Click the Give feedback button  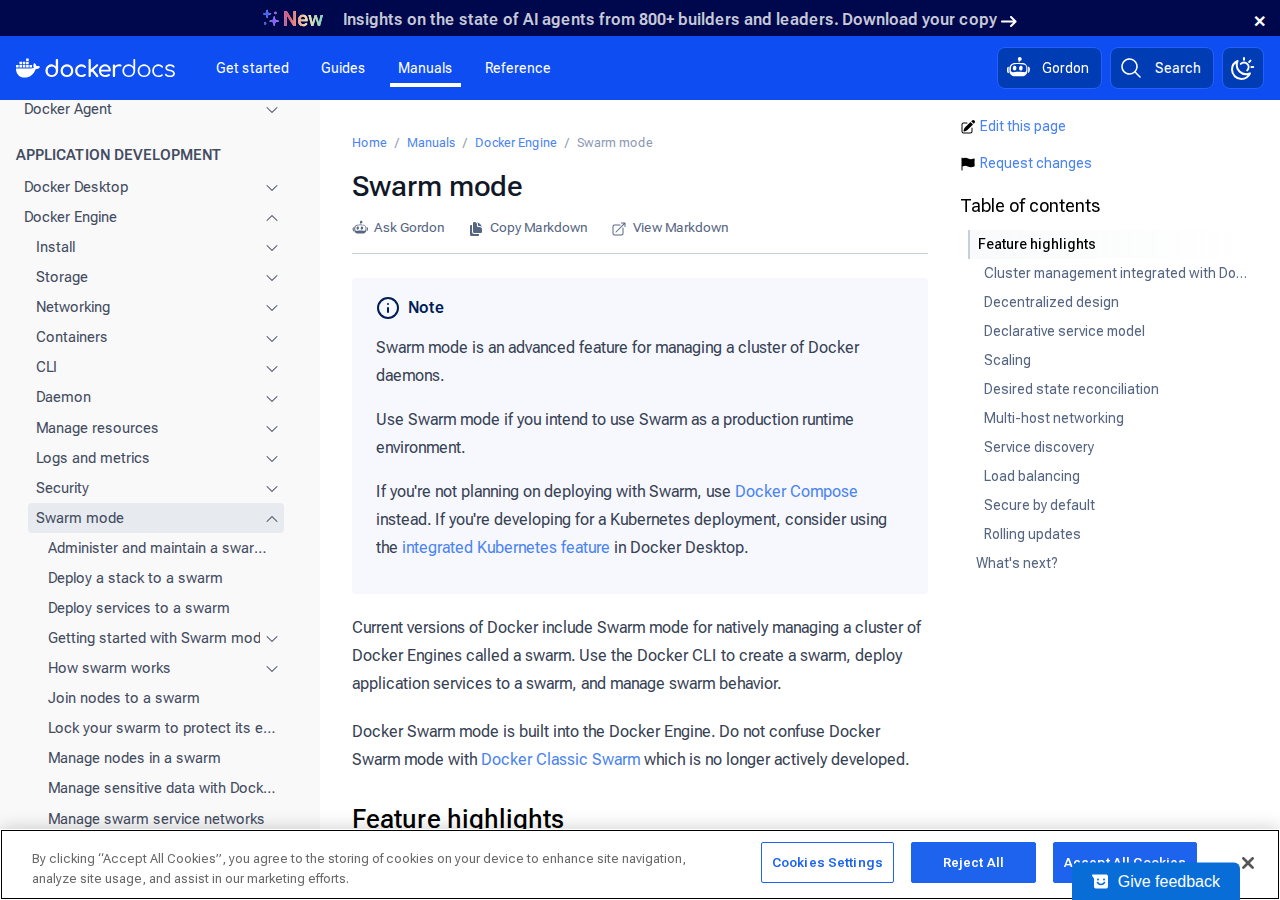pyautogui.click(x=1156, y=881)
